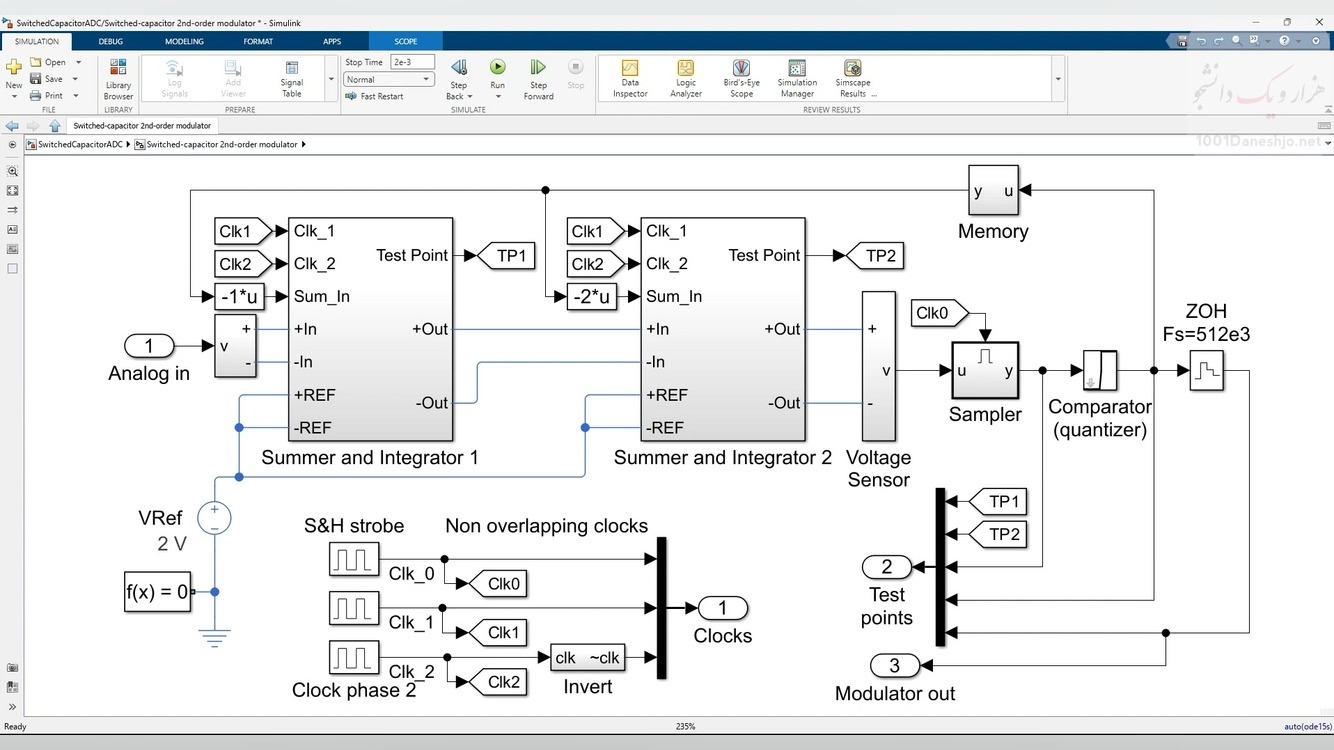Click the Save disk icon in File group
This screenshot has width=1334, height=750.
coord(36,79)
